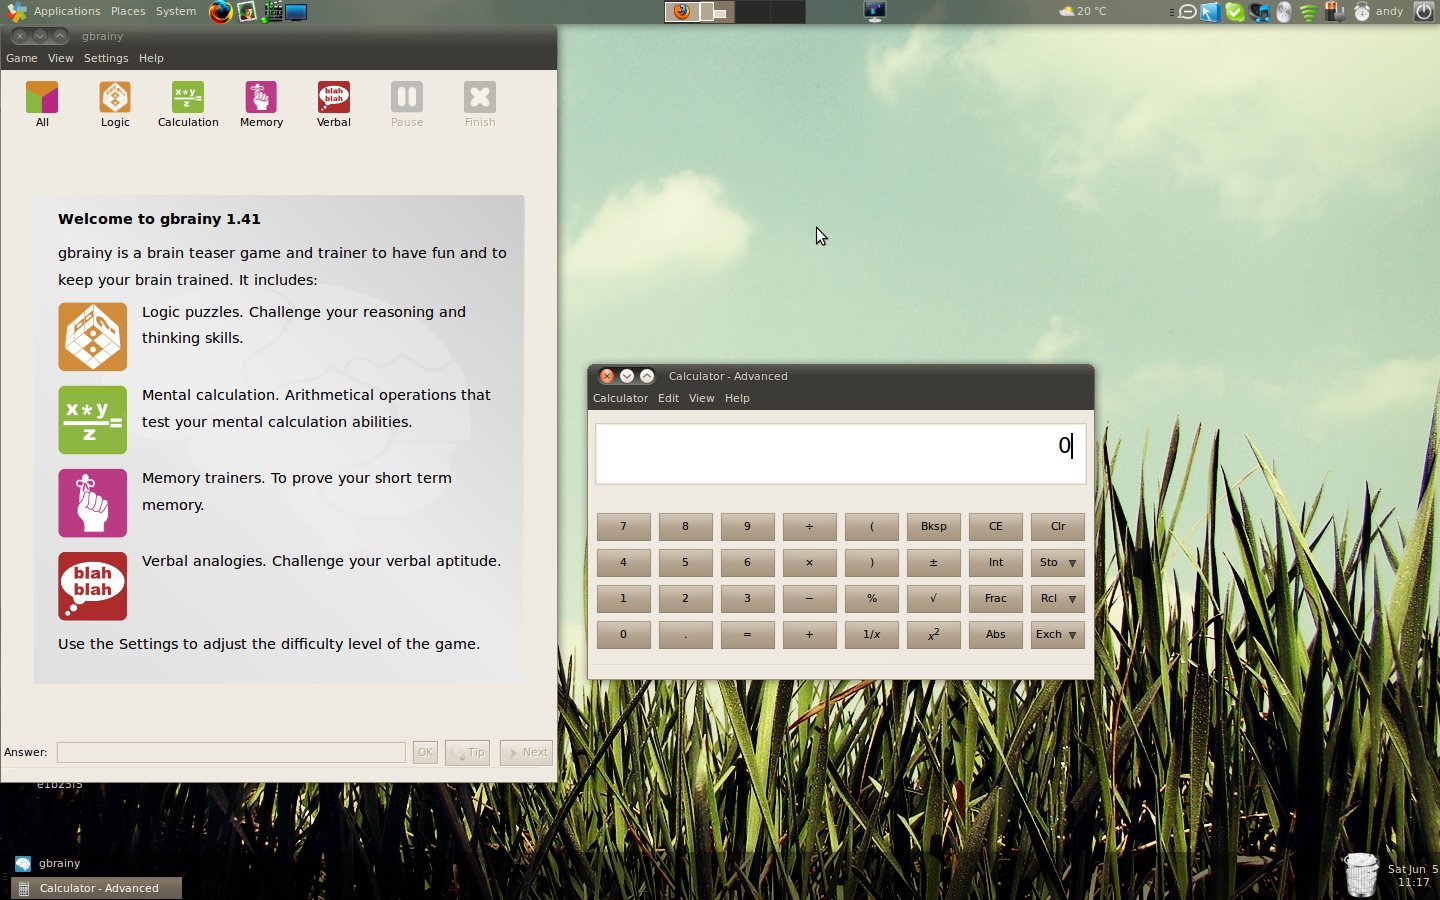Click the OK button beside Answer field
The width and height of the screenshot is (1440, 900).
click(425, 752)
